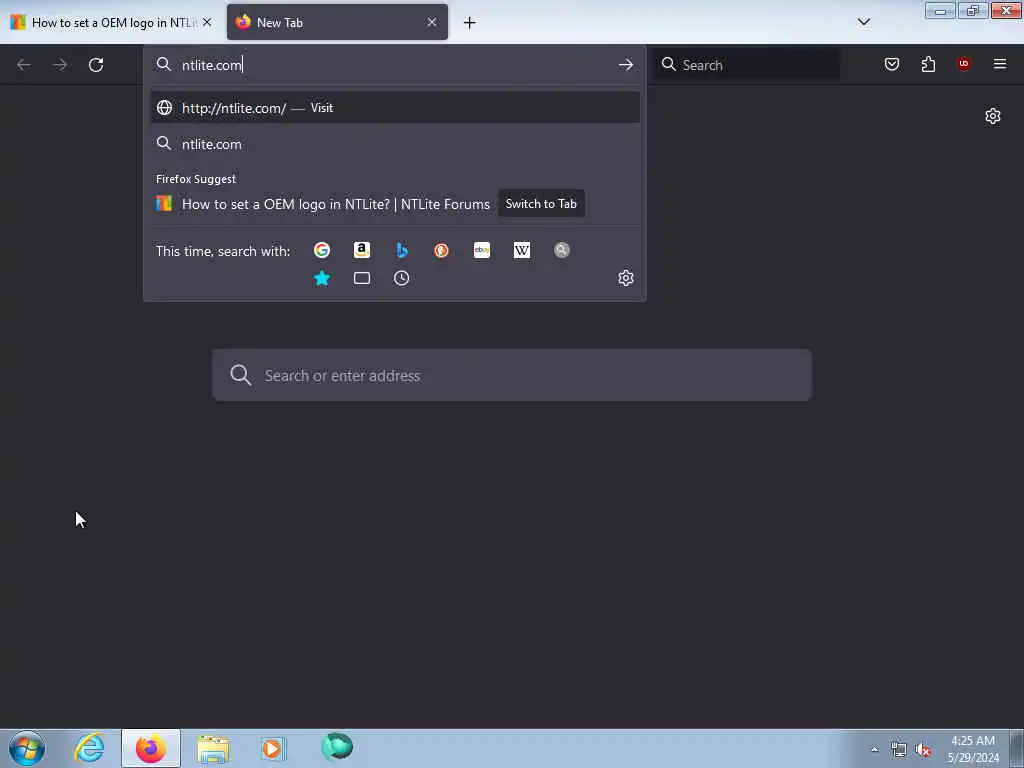The image size is (1024, 768).
Task: Click the back navigation arrow
Action: point(24,65)
